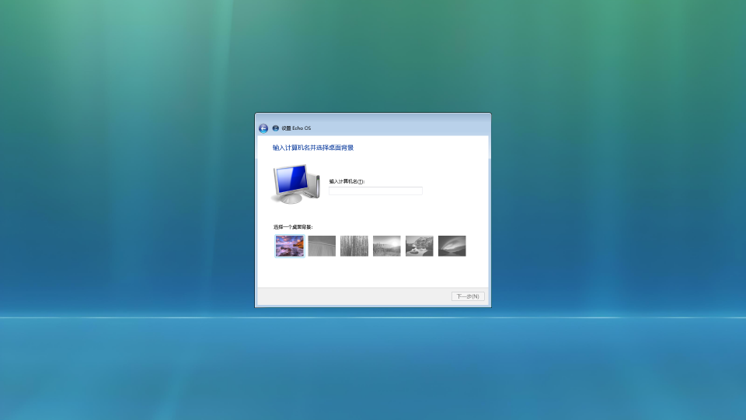The image size is (746, 420).
Task: Click the 设置 Echo OS window title
Action: (x=296, y=128)
